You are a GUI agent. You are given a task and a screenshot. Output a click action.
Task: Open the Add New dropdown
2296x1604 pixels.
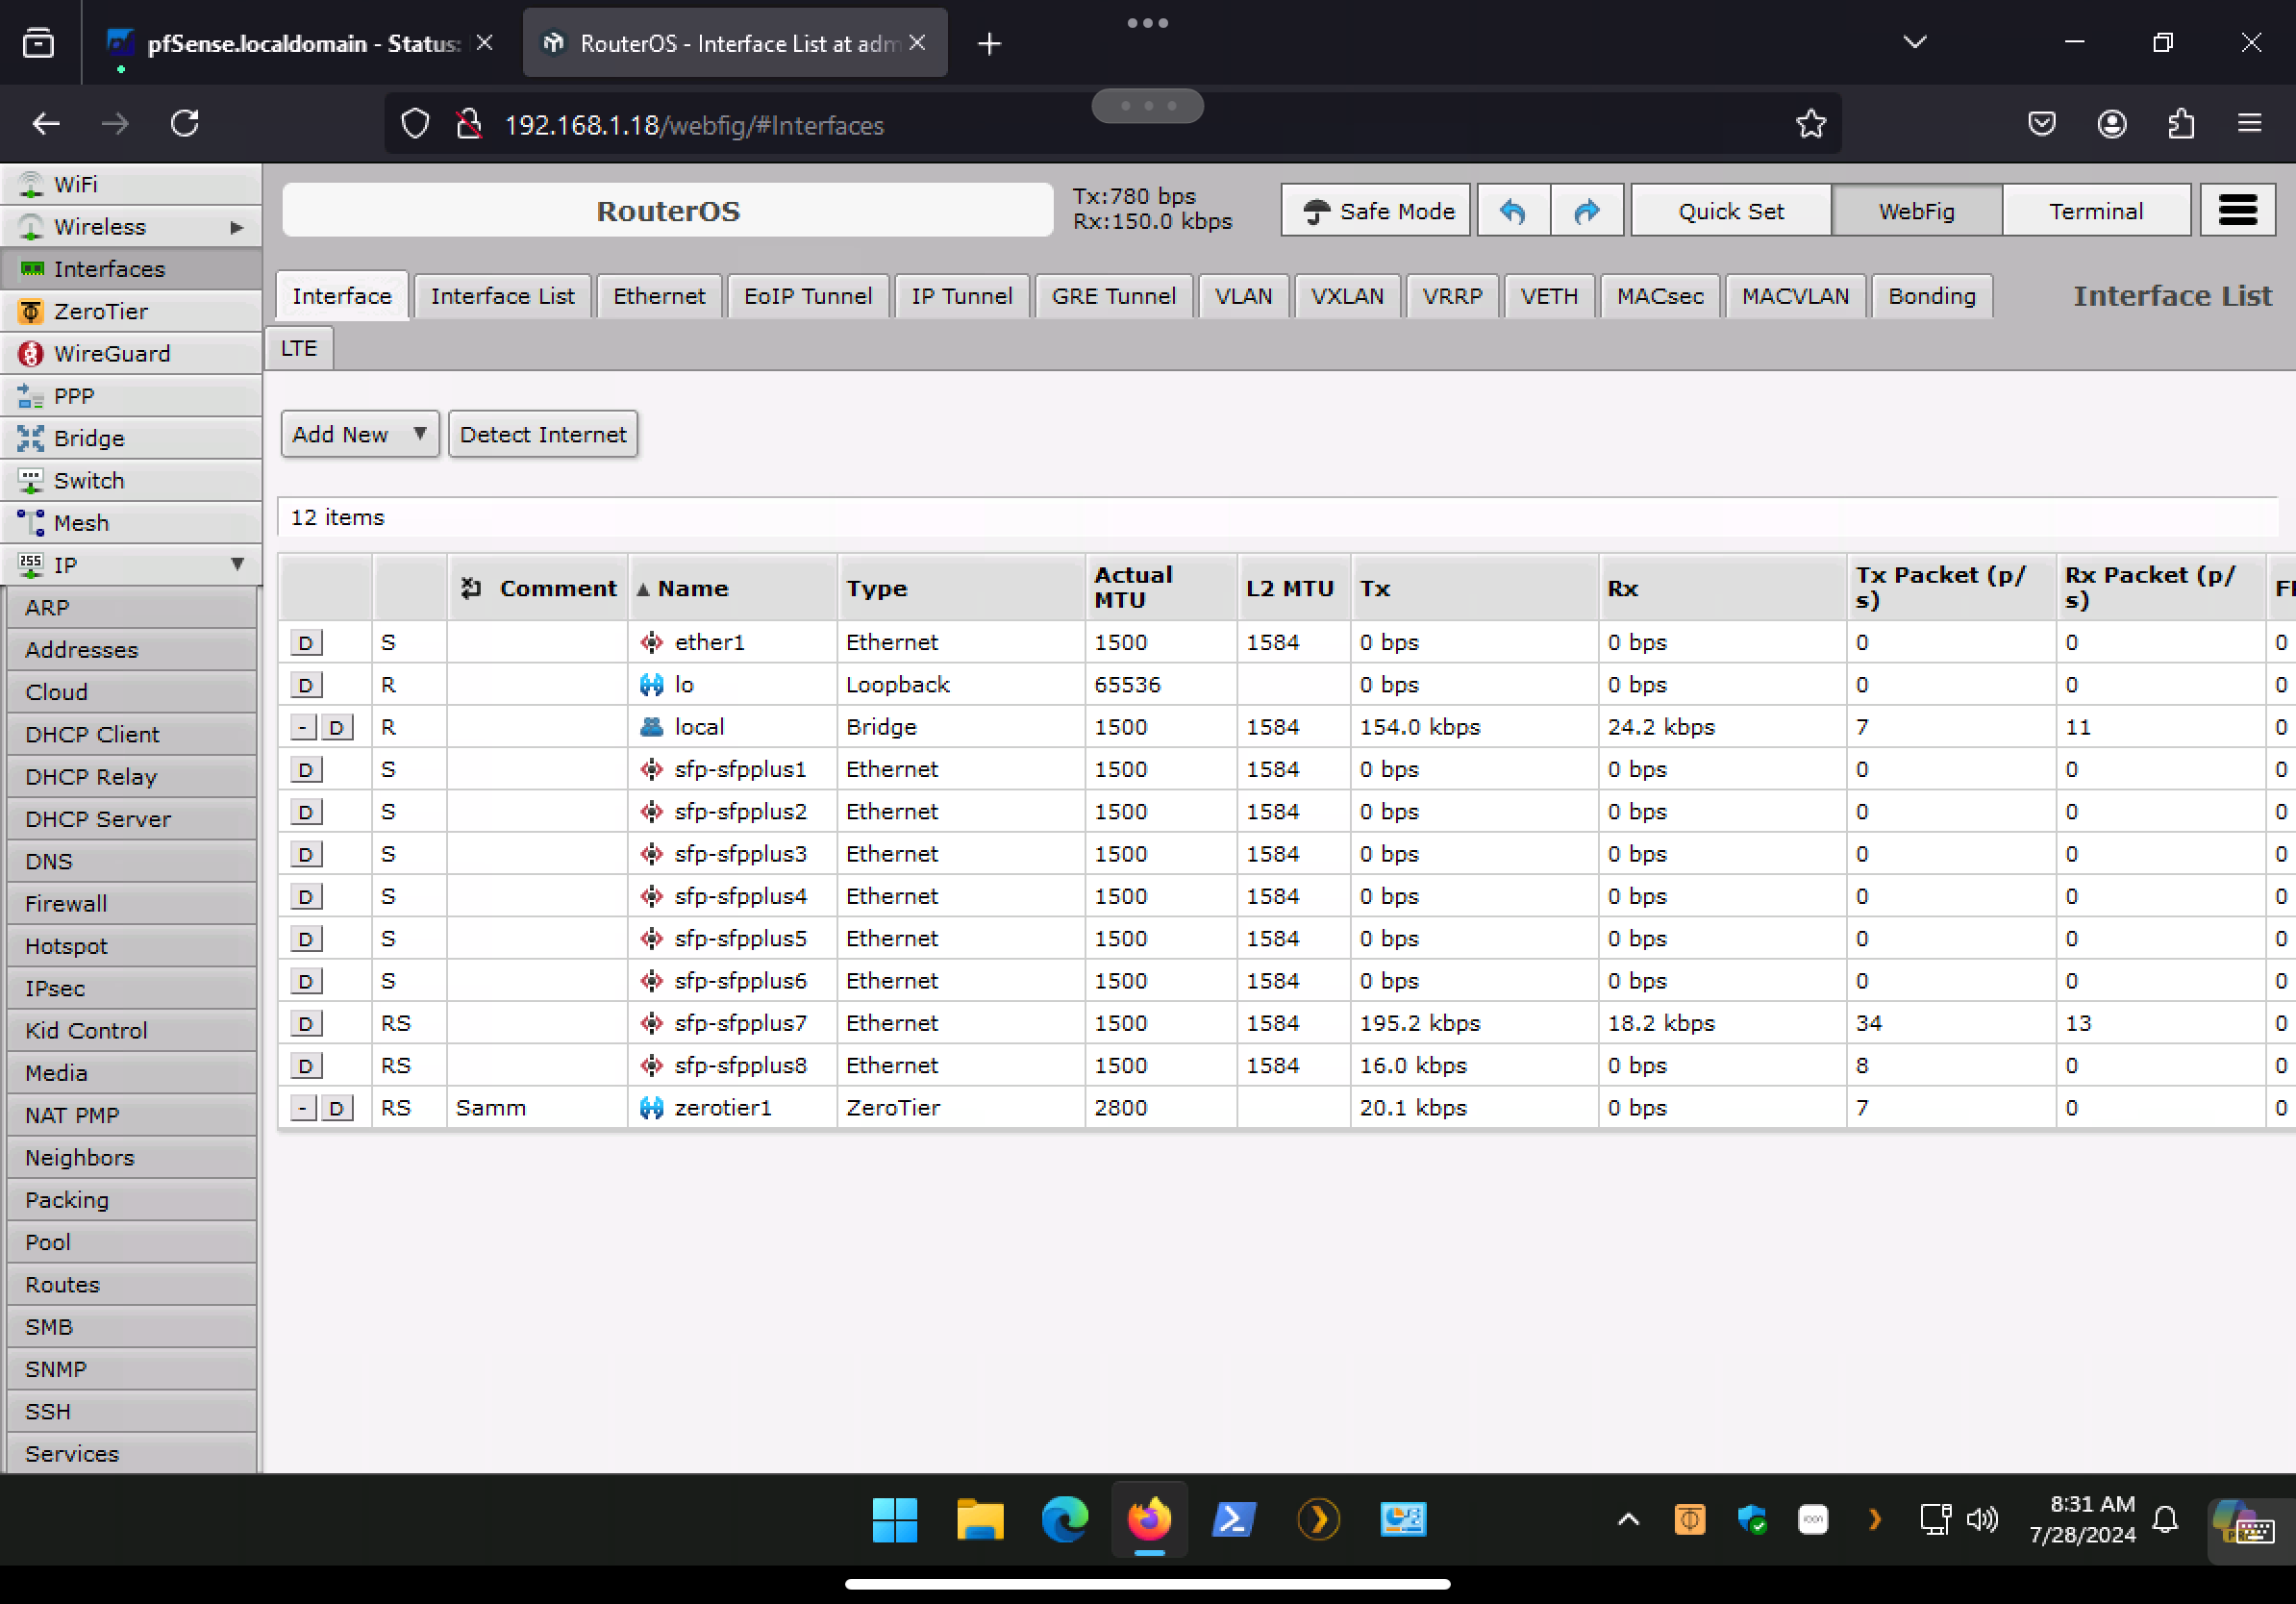tap(359, 434)
